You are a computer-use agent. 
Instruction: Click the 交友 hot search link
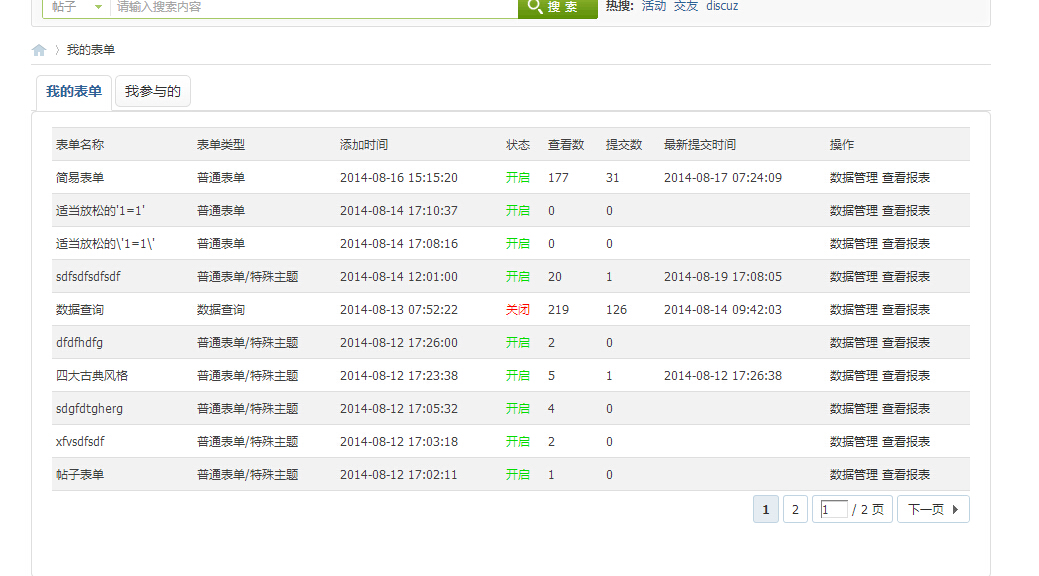(686, 5)
